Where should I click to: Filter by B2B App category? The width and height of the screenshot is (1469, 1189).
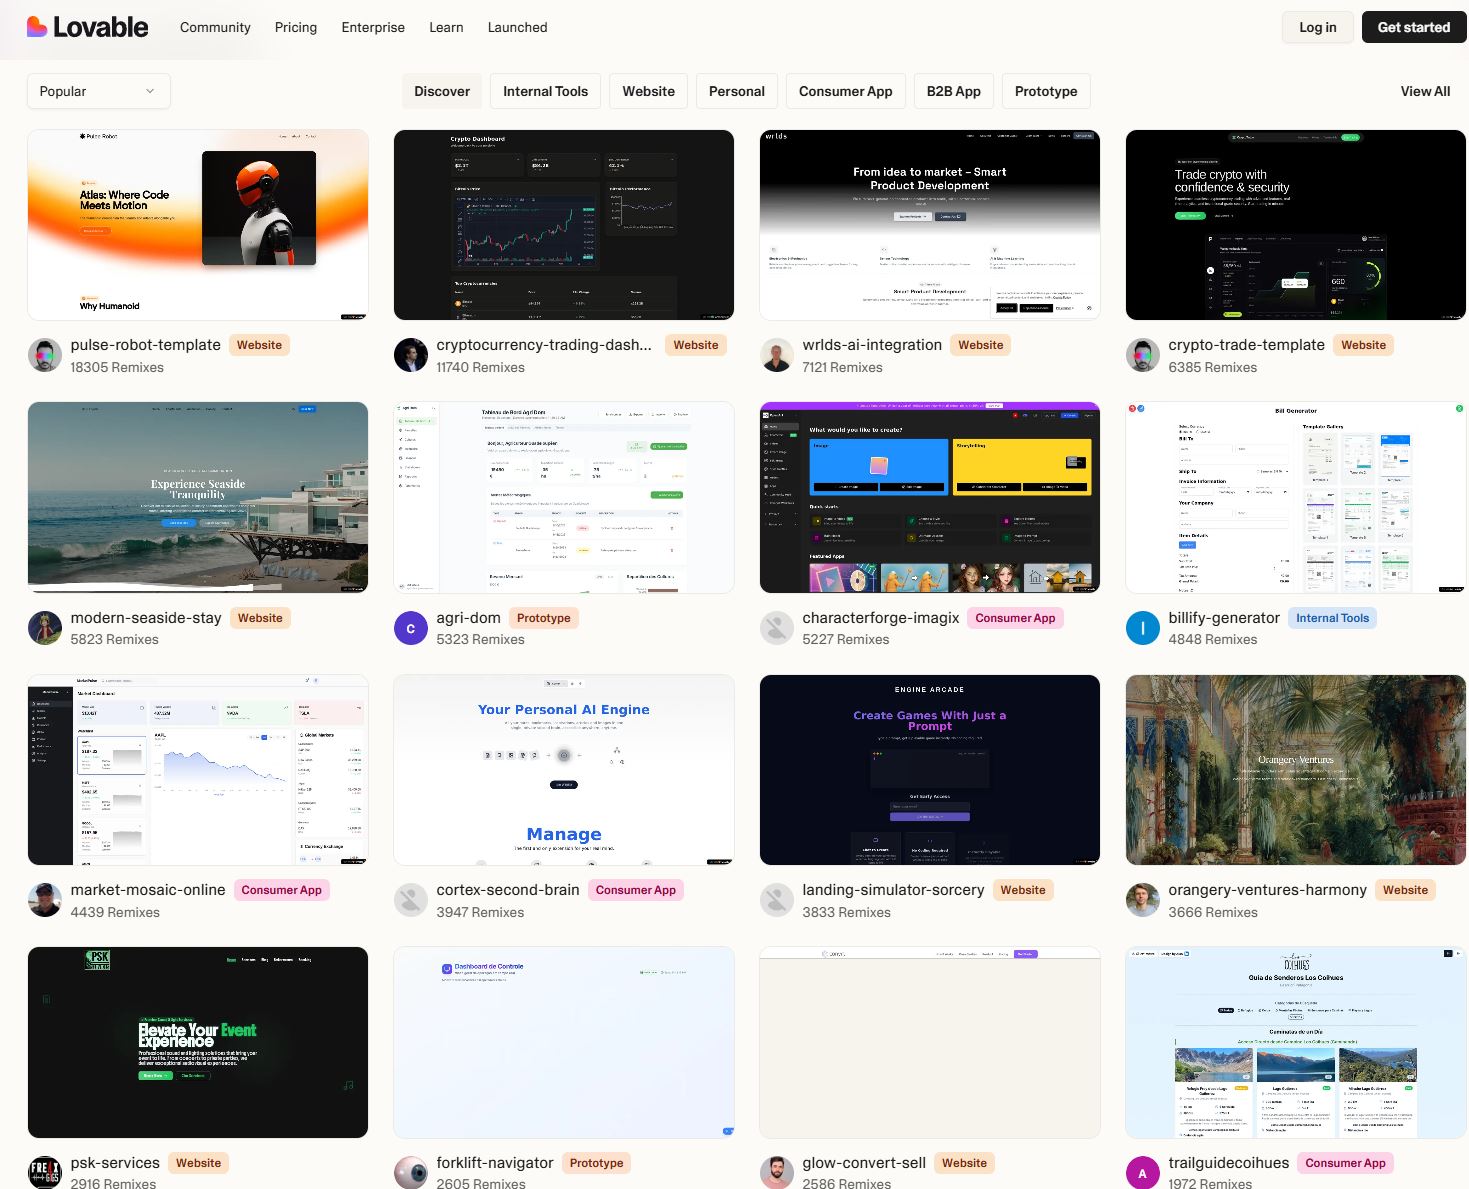pos(953,91)
